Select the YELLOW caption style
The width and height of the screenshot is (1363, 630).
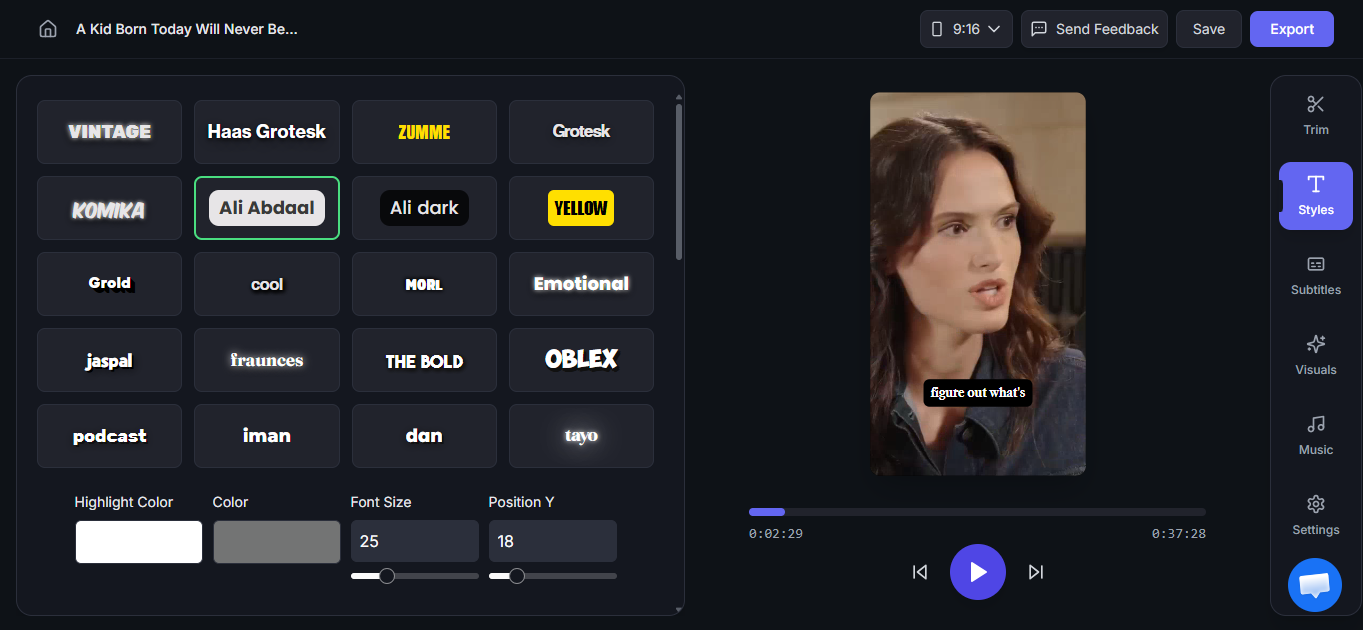[x=581, y=208]
